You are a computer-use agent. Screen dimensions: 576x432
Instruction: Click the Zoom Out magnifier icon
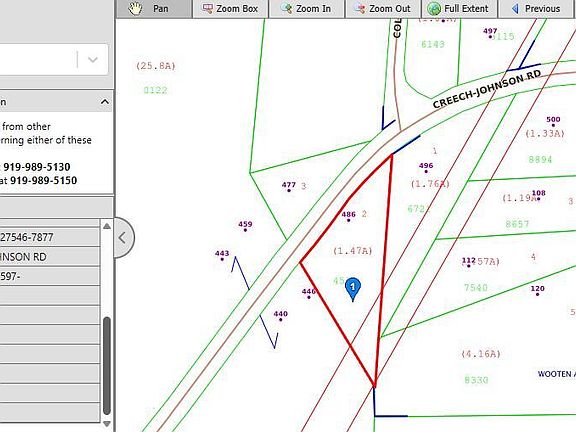point(359,9)
